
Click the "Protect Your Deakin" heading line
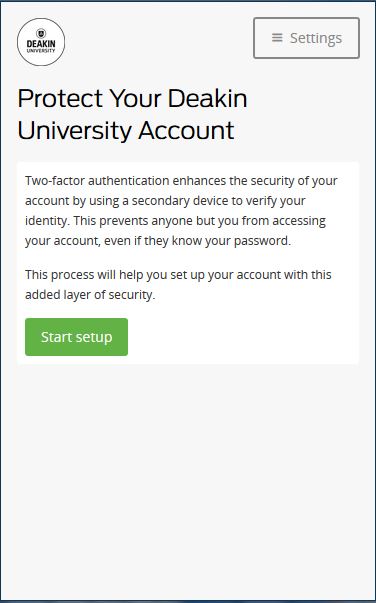[x=132, y=98]
